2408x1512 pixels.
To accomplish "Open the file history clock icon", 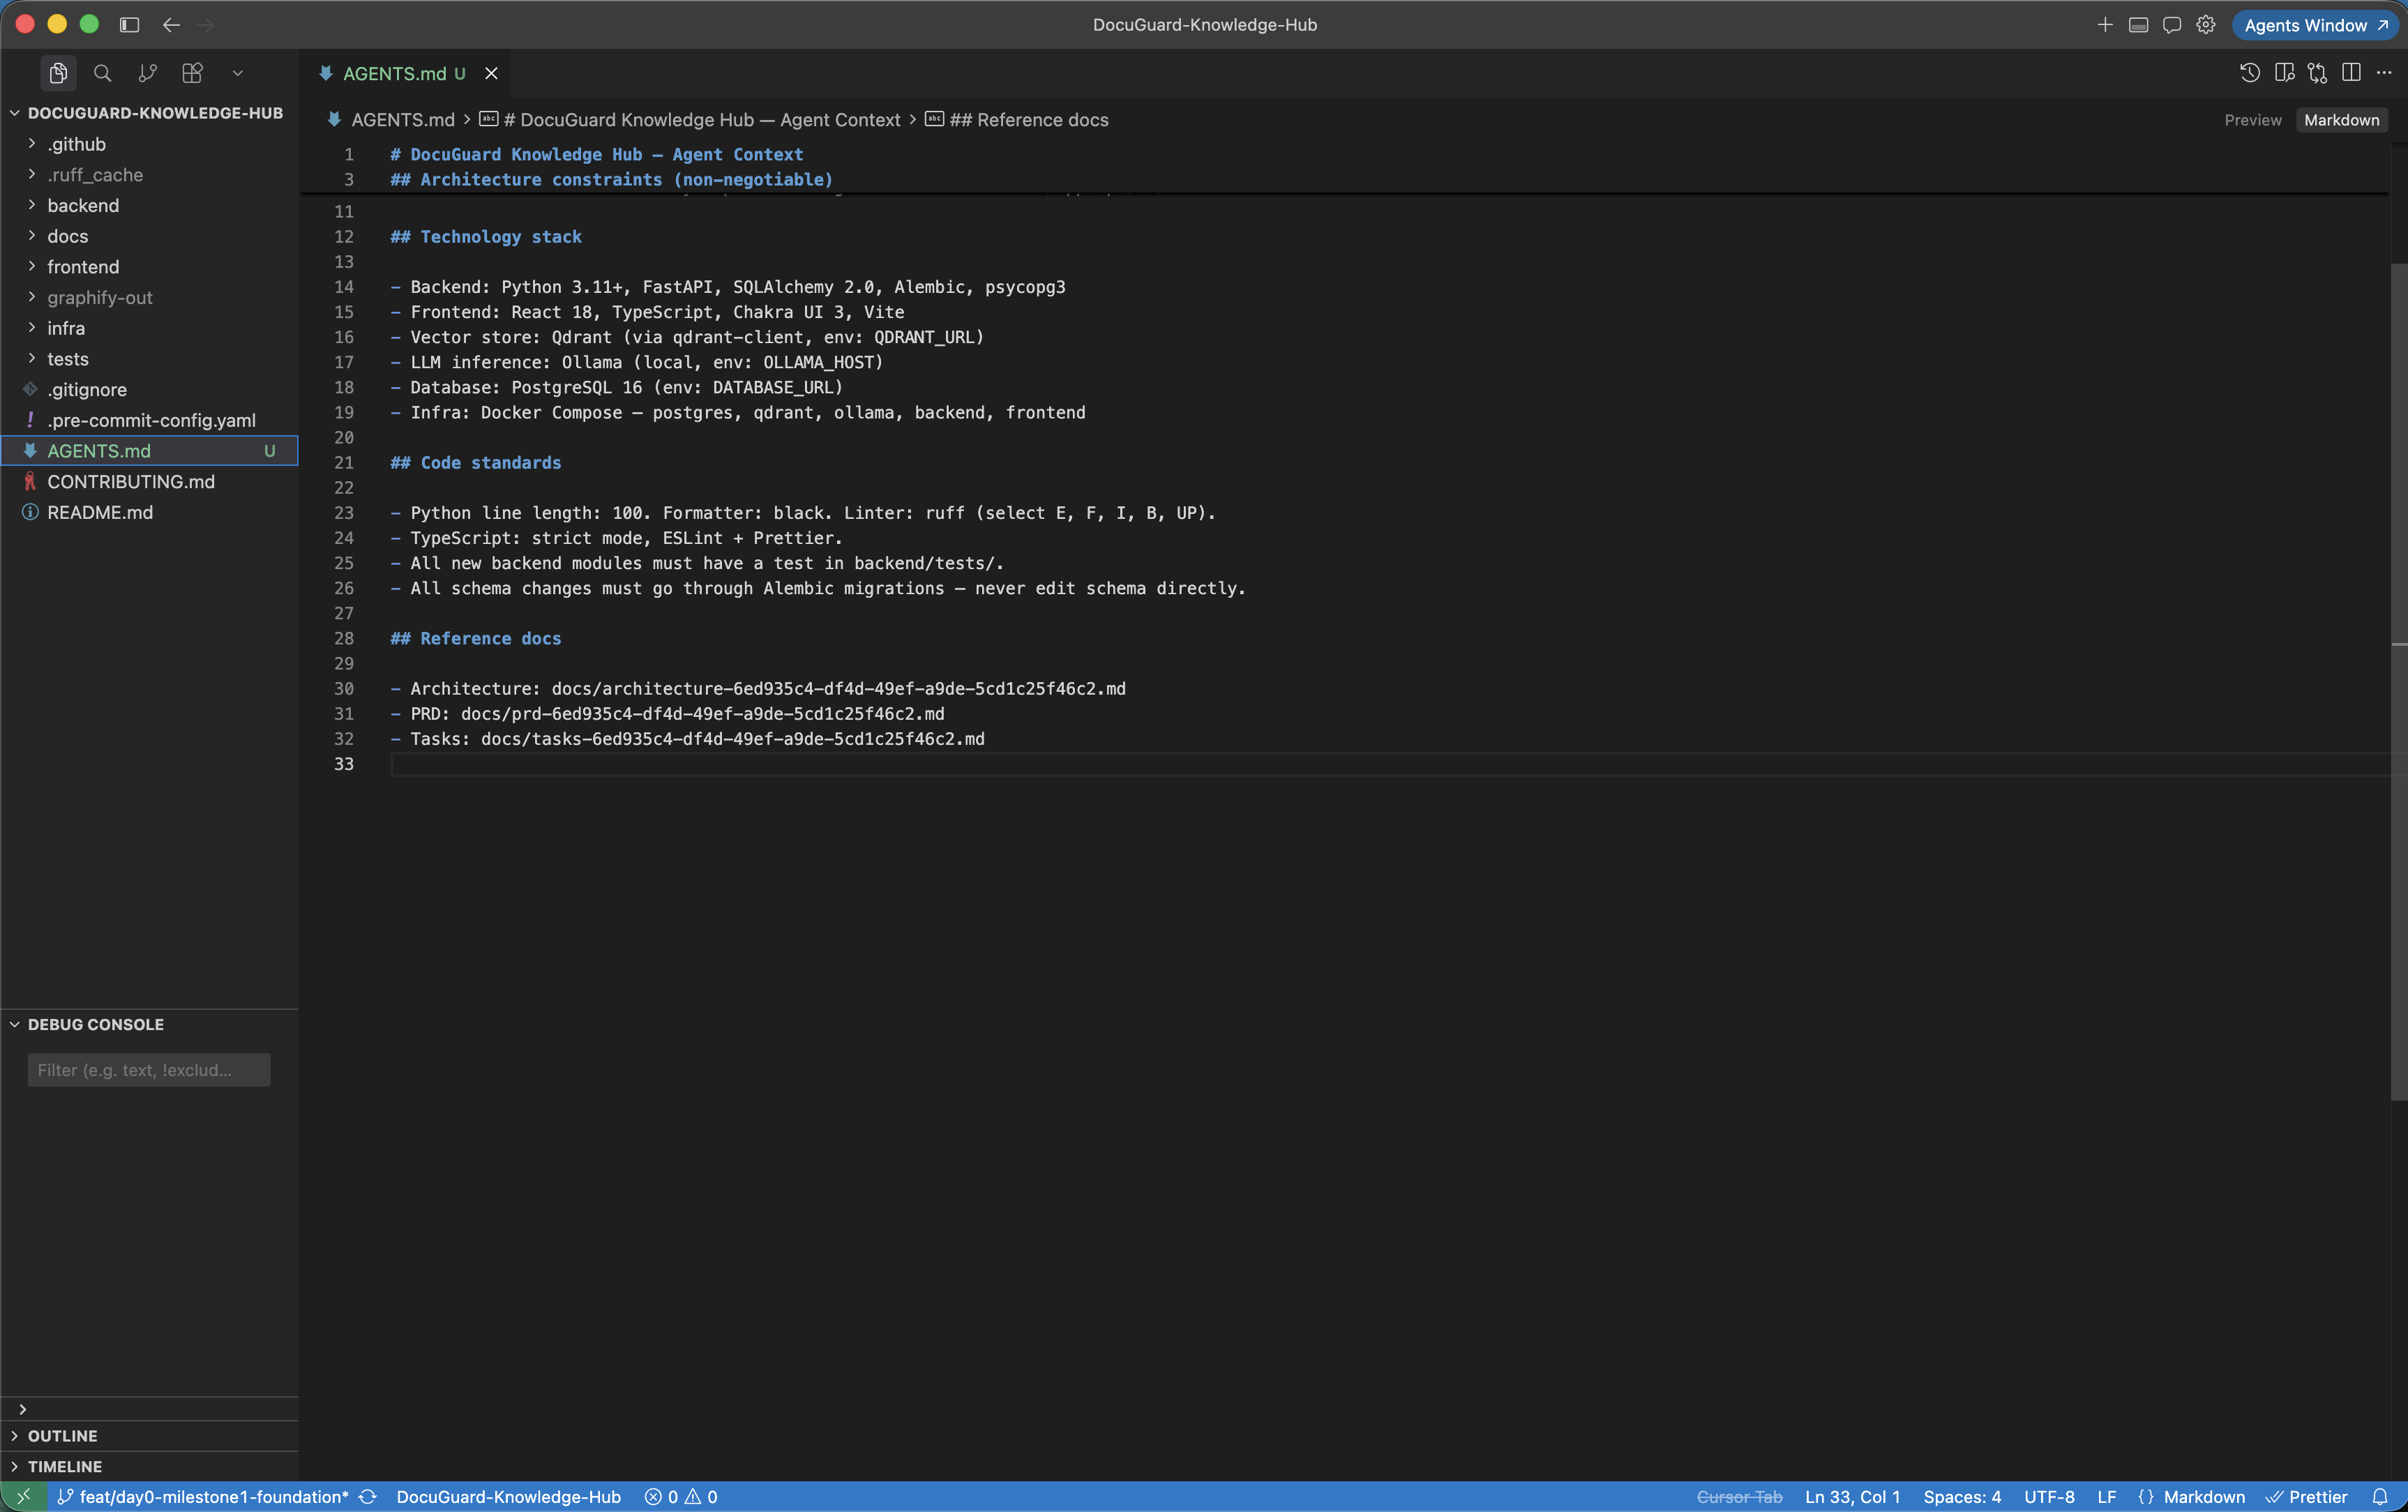I will pos(2249,73).
